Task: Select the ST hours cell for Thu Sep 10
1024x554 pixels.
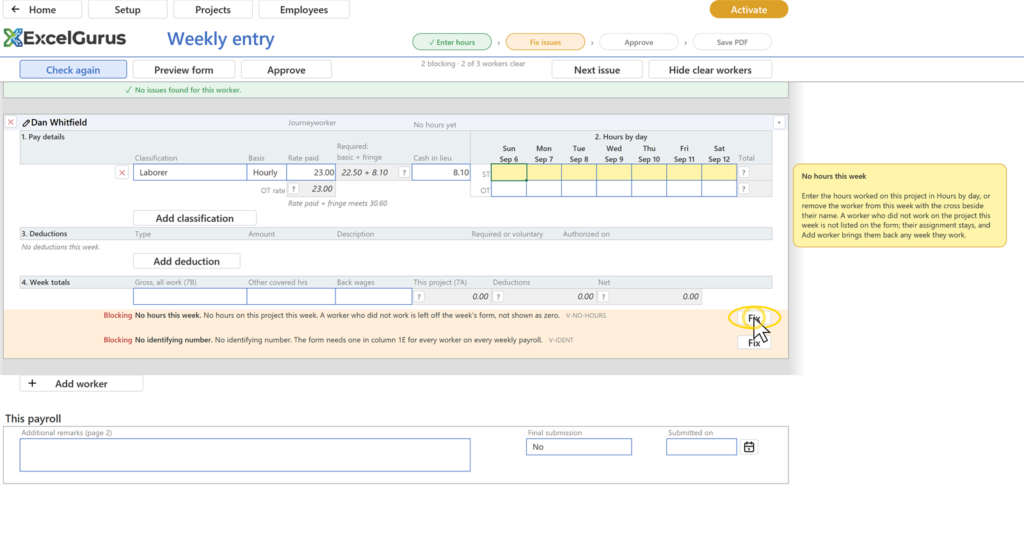Action: tap(649, 172)
